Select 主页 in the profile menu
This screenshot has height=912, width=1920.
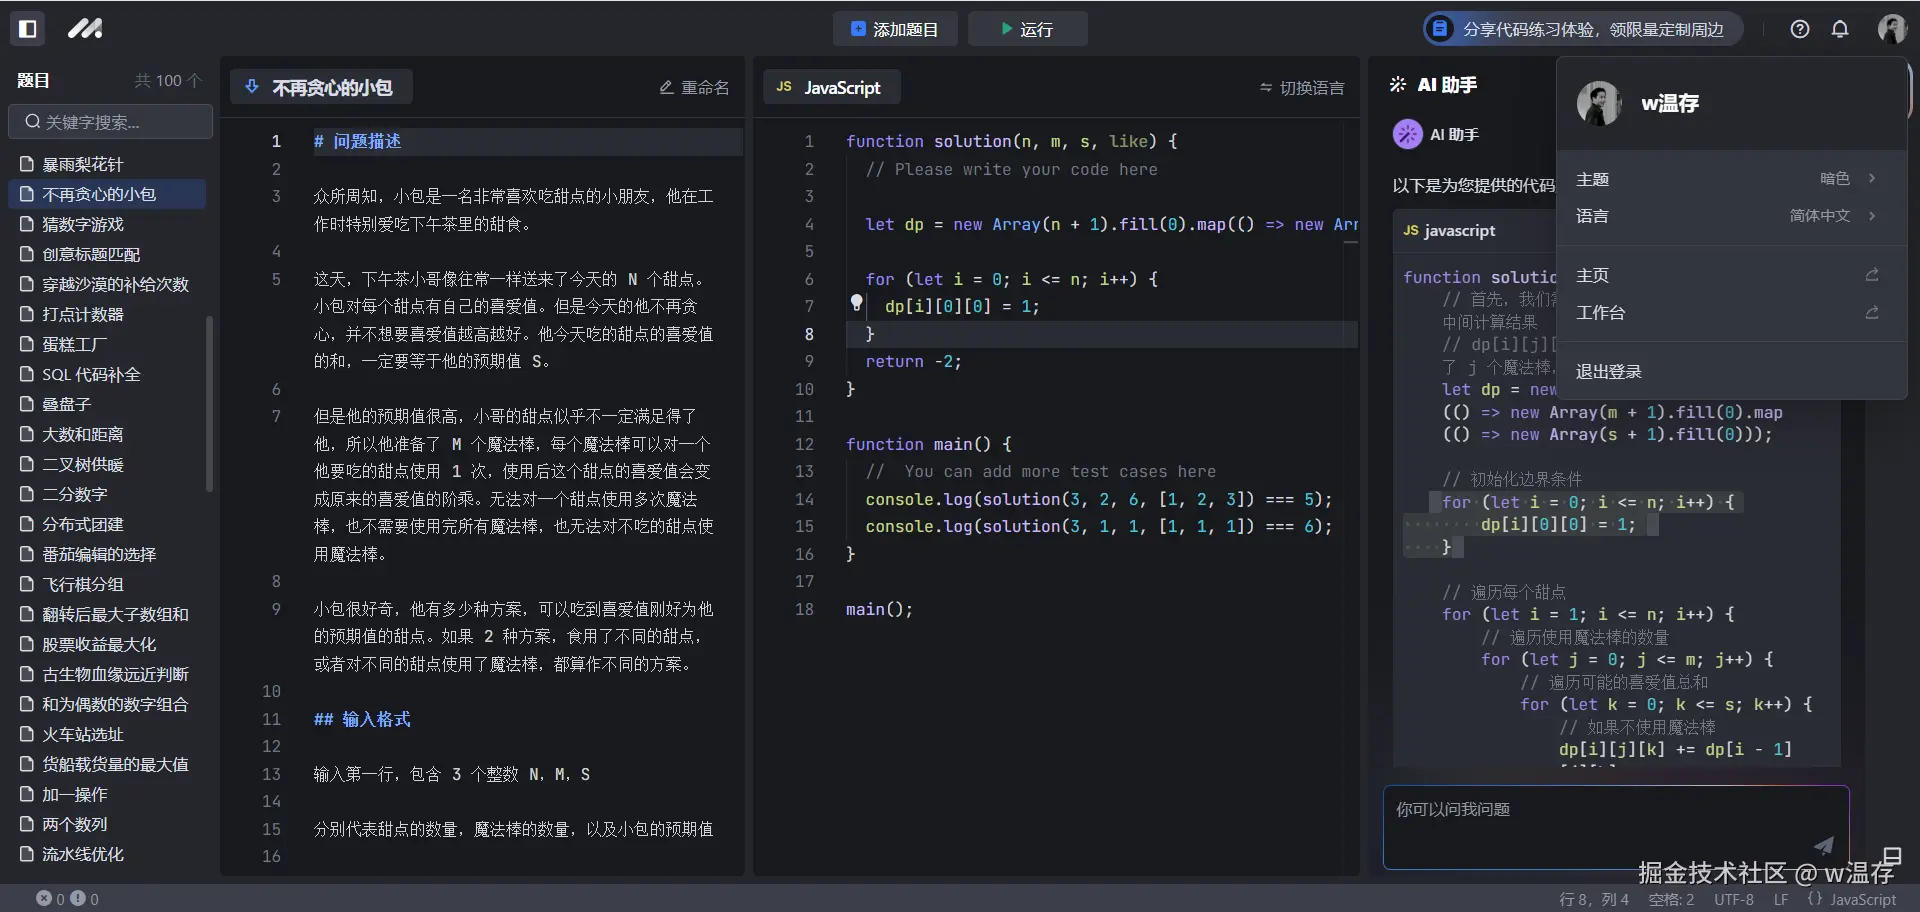tap(1592, 275)
